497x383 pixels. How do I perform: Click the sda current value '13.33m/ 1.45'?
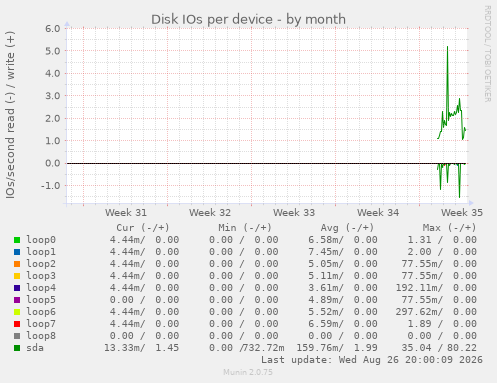pyautogui.click(x=142, y=348)
